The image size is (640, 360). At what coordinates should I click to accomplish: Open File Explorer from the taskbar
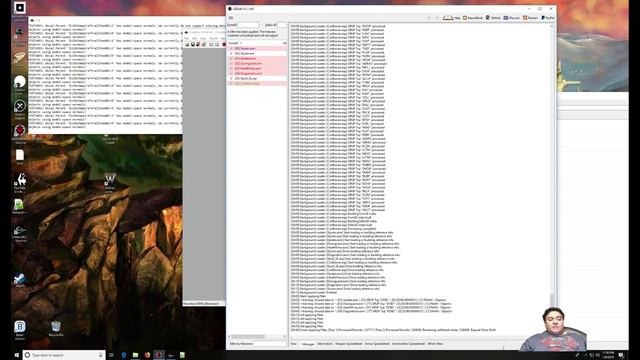click(x=135, y=355)
